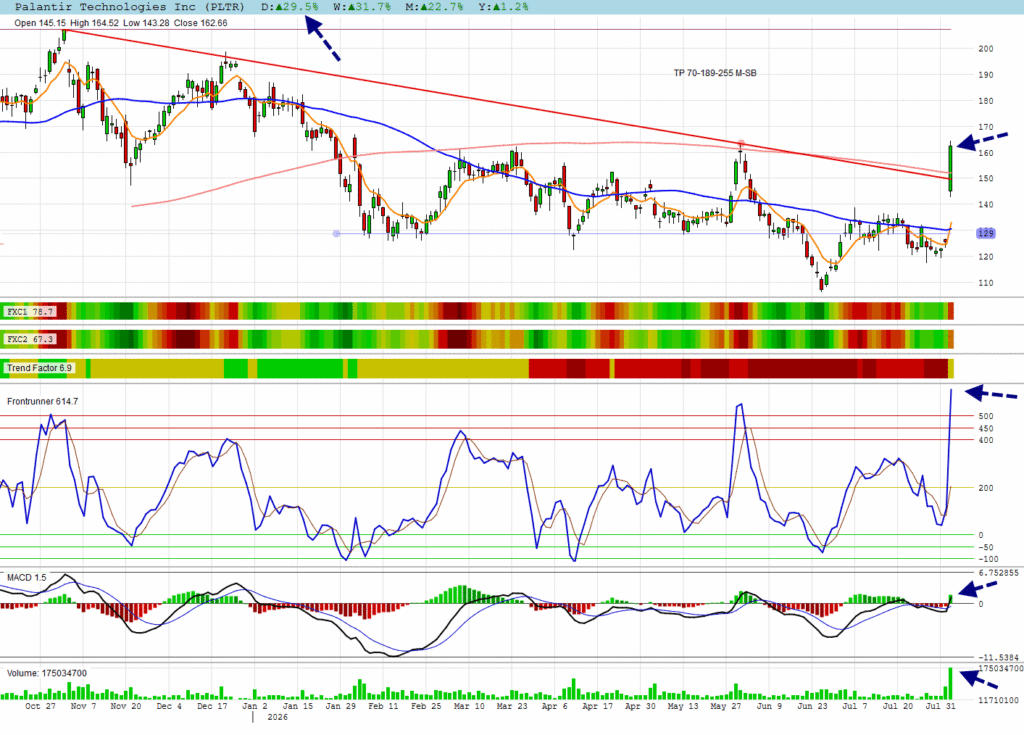Click the circle marker on trendline peak
Viewport: 1024px width, 735px height.
pos(741,143)
